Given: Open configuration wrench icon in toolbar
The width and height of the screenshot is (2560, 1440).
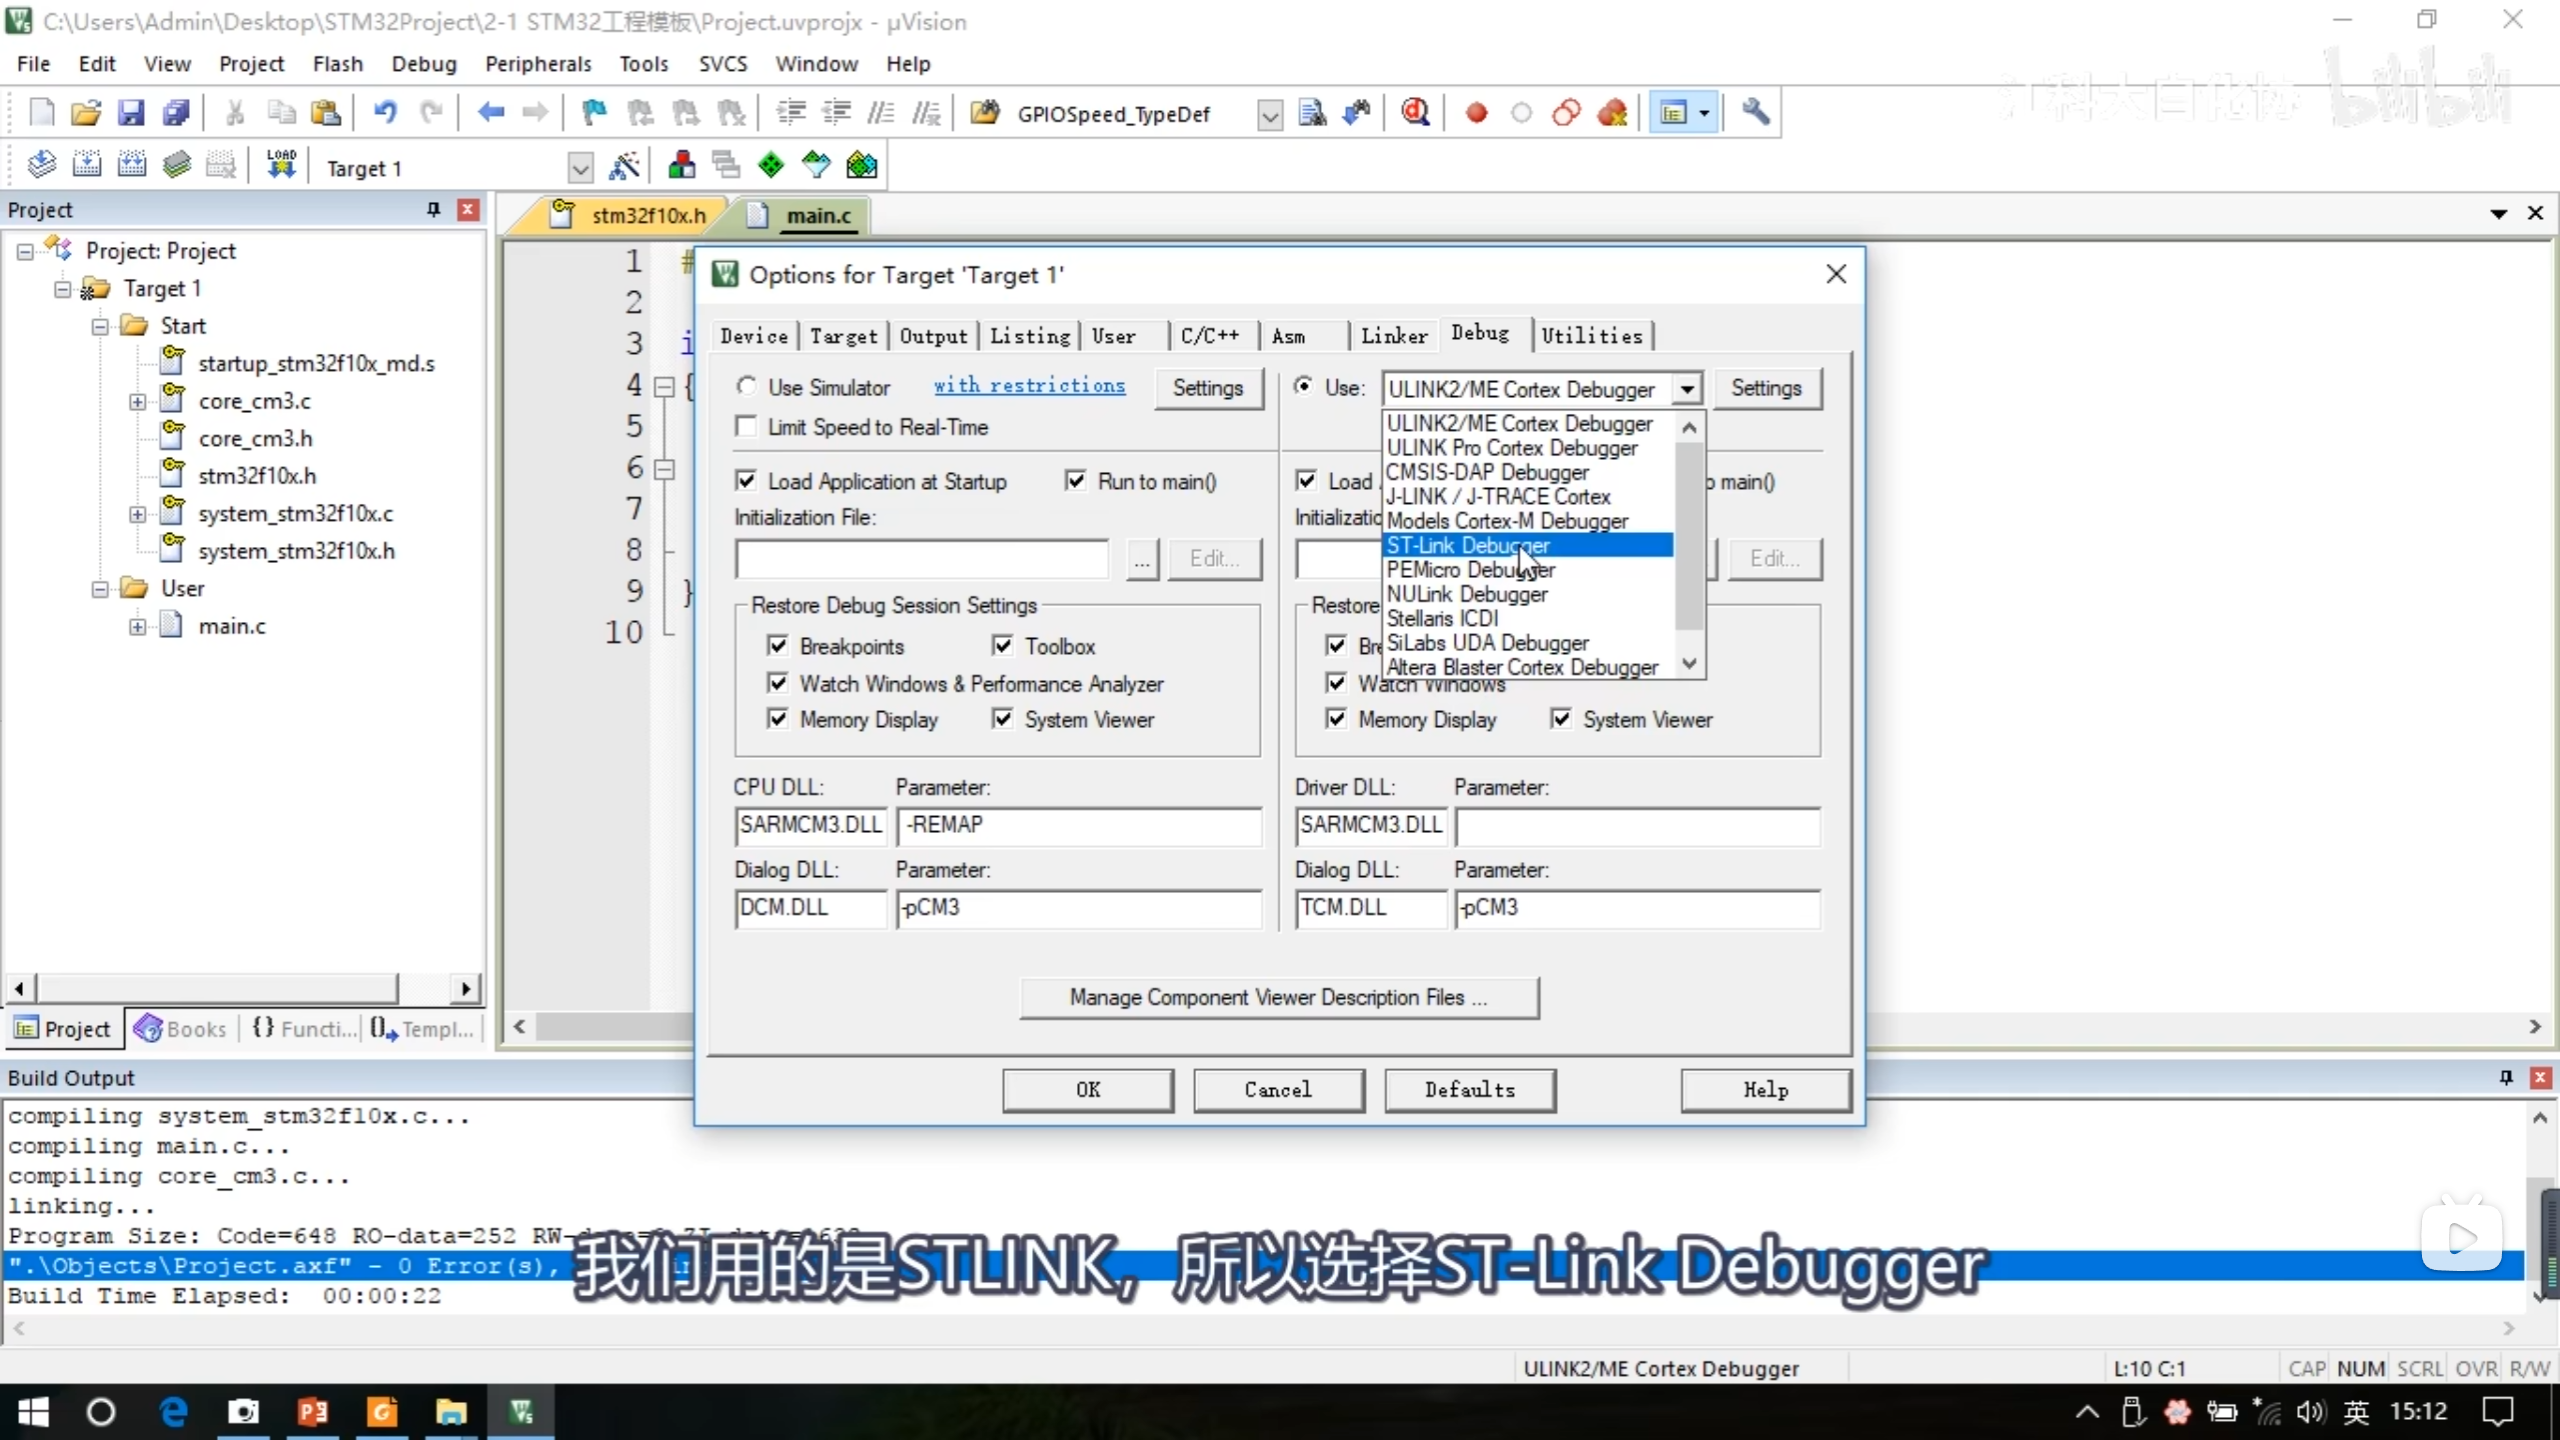Looking at the screenshot, I should coord(1755,113).
